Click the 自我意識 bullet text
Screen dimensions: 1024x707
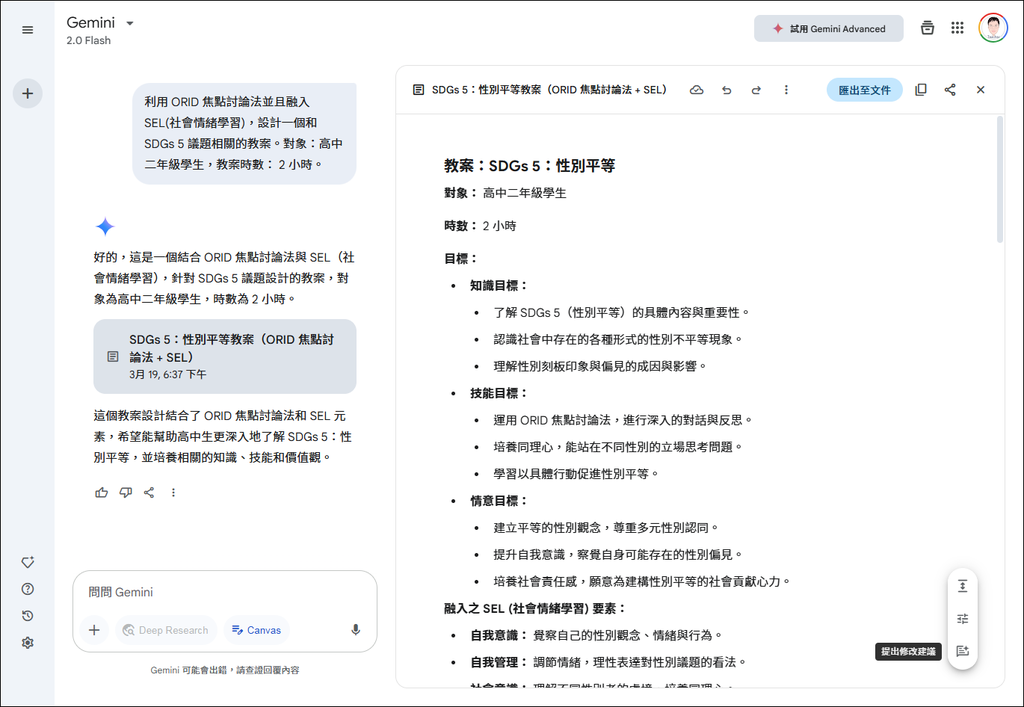pos(597,635)
